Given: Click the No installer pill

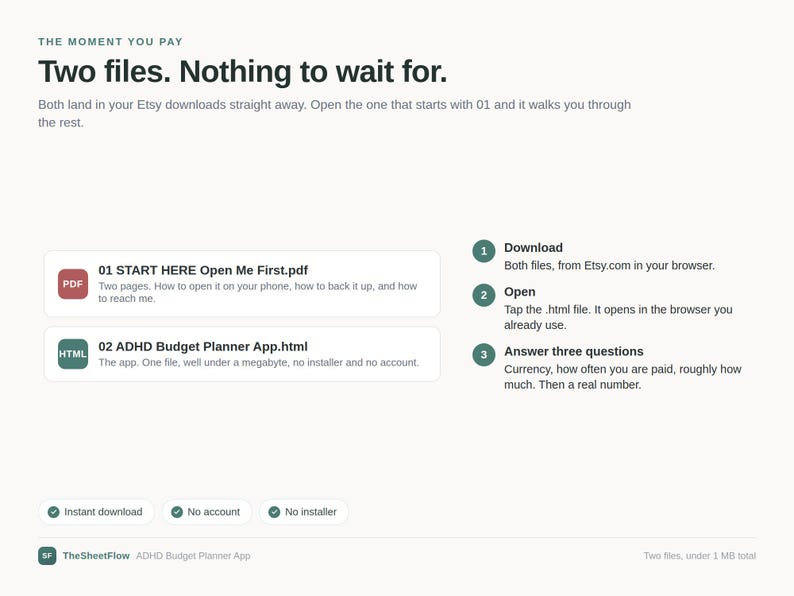Looking at the screenshot, I should [304, 512].
